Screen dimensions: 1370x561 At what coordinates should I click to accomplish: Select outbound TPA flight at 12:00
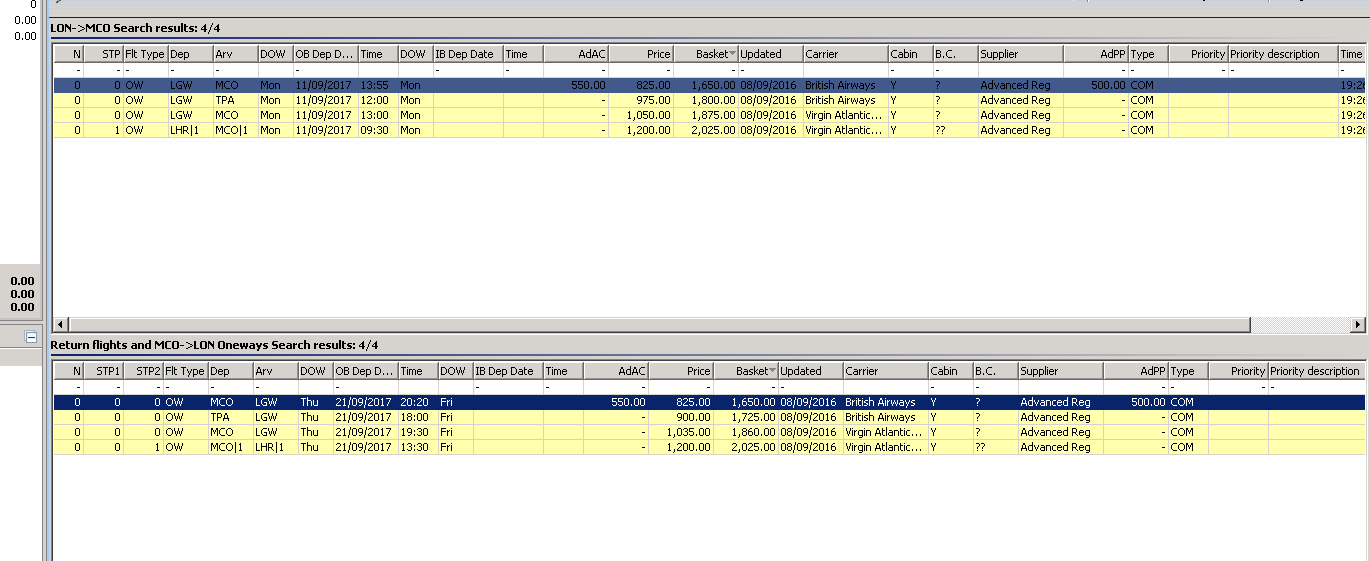710,100
